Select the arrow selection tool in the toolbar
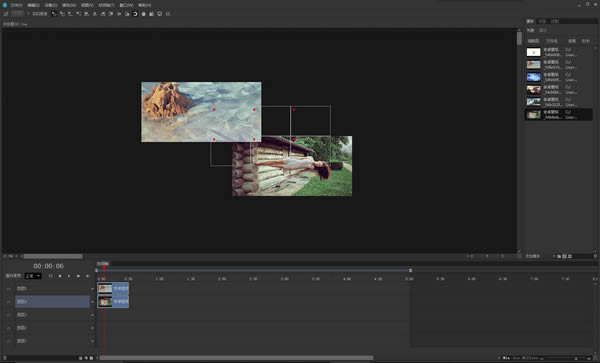This screenshot has height=363, width=600. (54, 14)
